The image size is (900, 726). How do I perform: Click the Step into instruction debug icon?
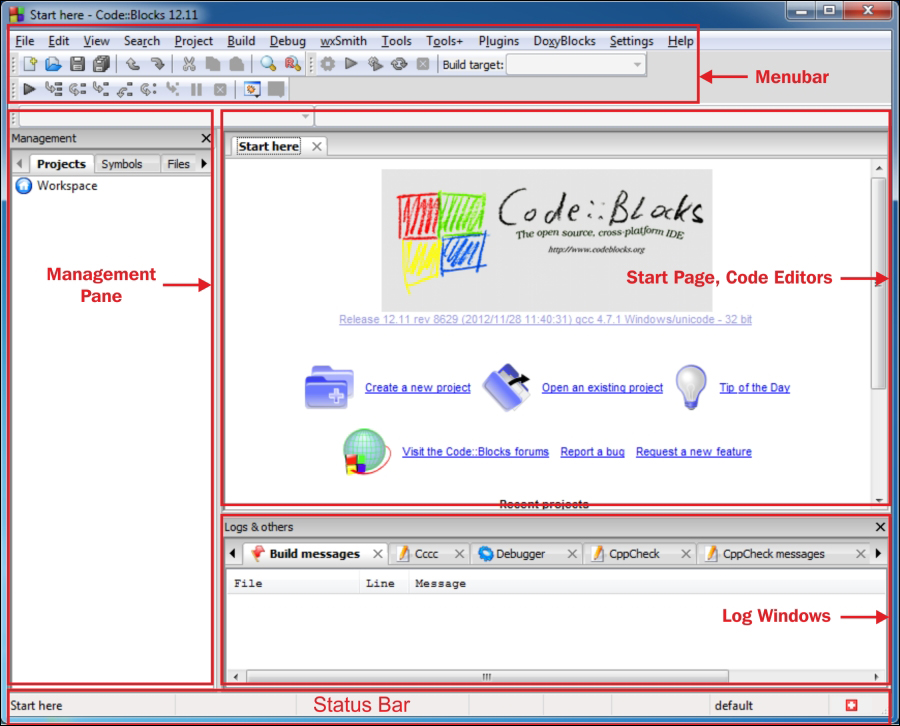pos(172,89)
